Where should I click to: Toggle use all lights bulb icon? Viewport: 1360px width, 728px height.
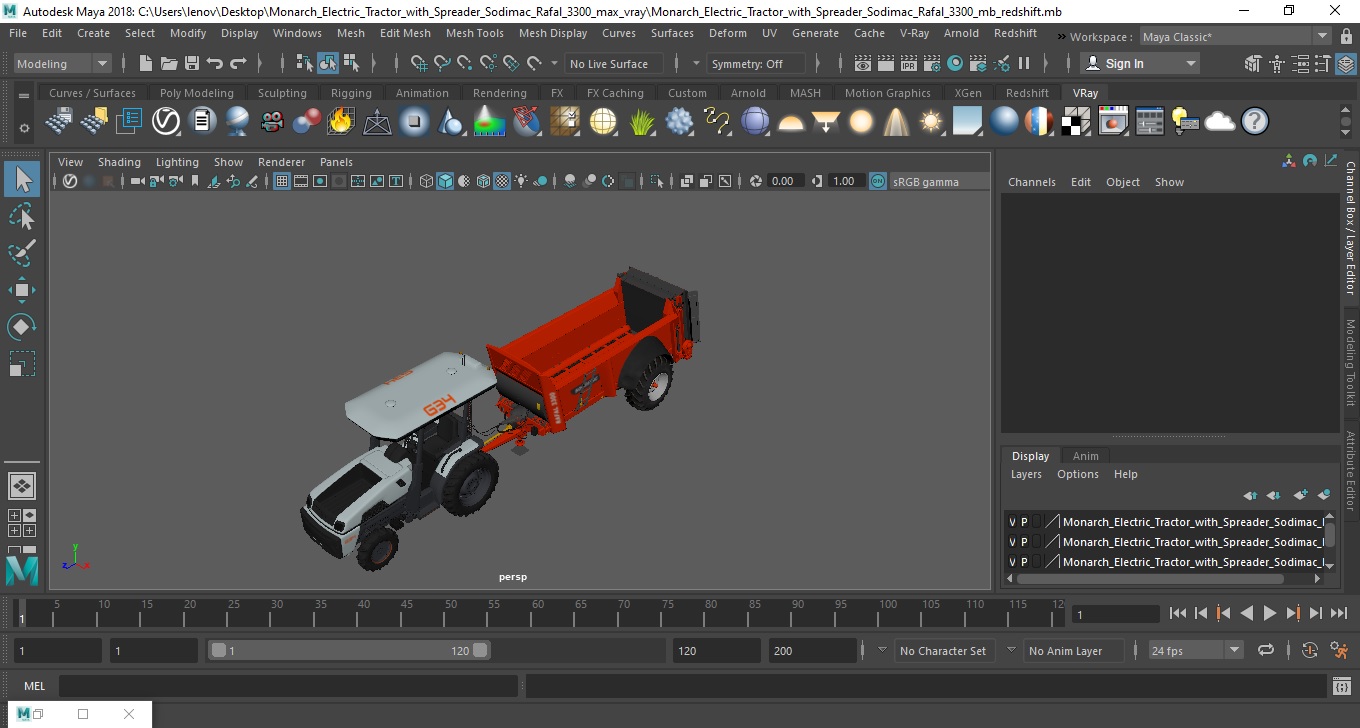point(522,181)
